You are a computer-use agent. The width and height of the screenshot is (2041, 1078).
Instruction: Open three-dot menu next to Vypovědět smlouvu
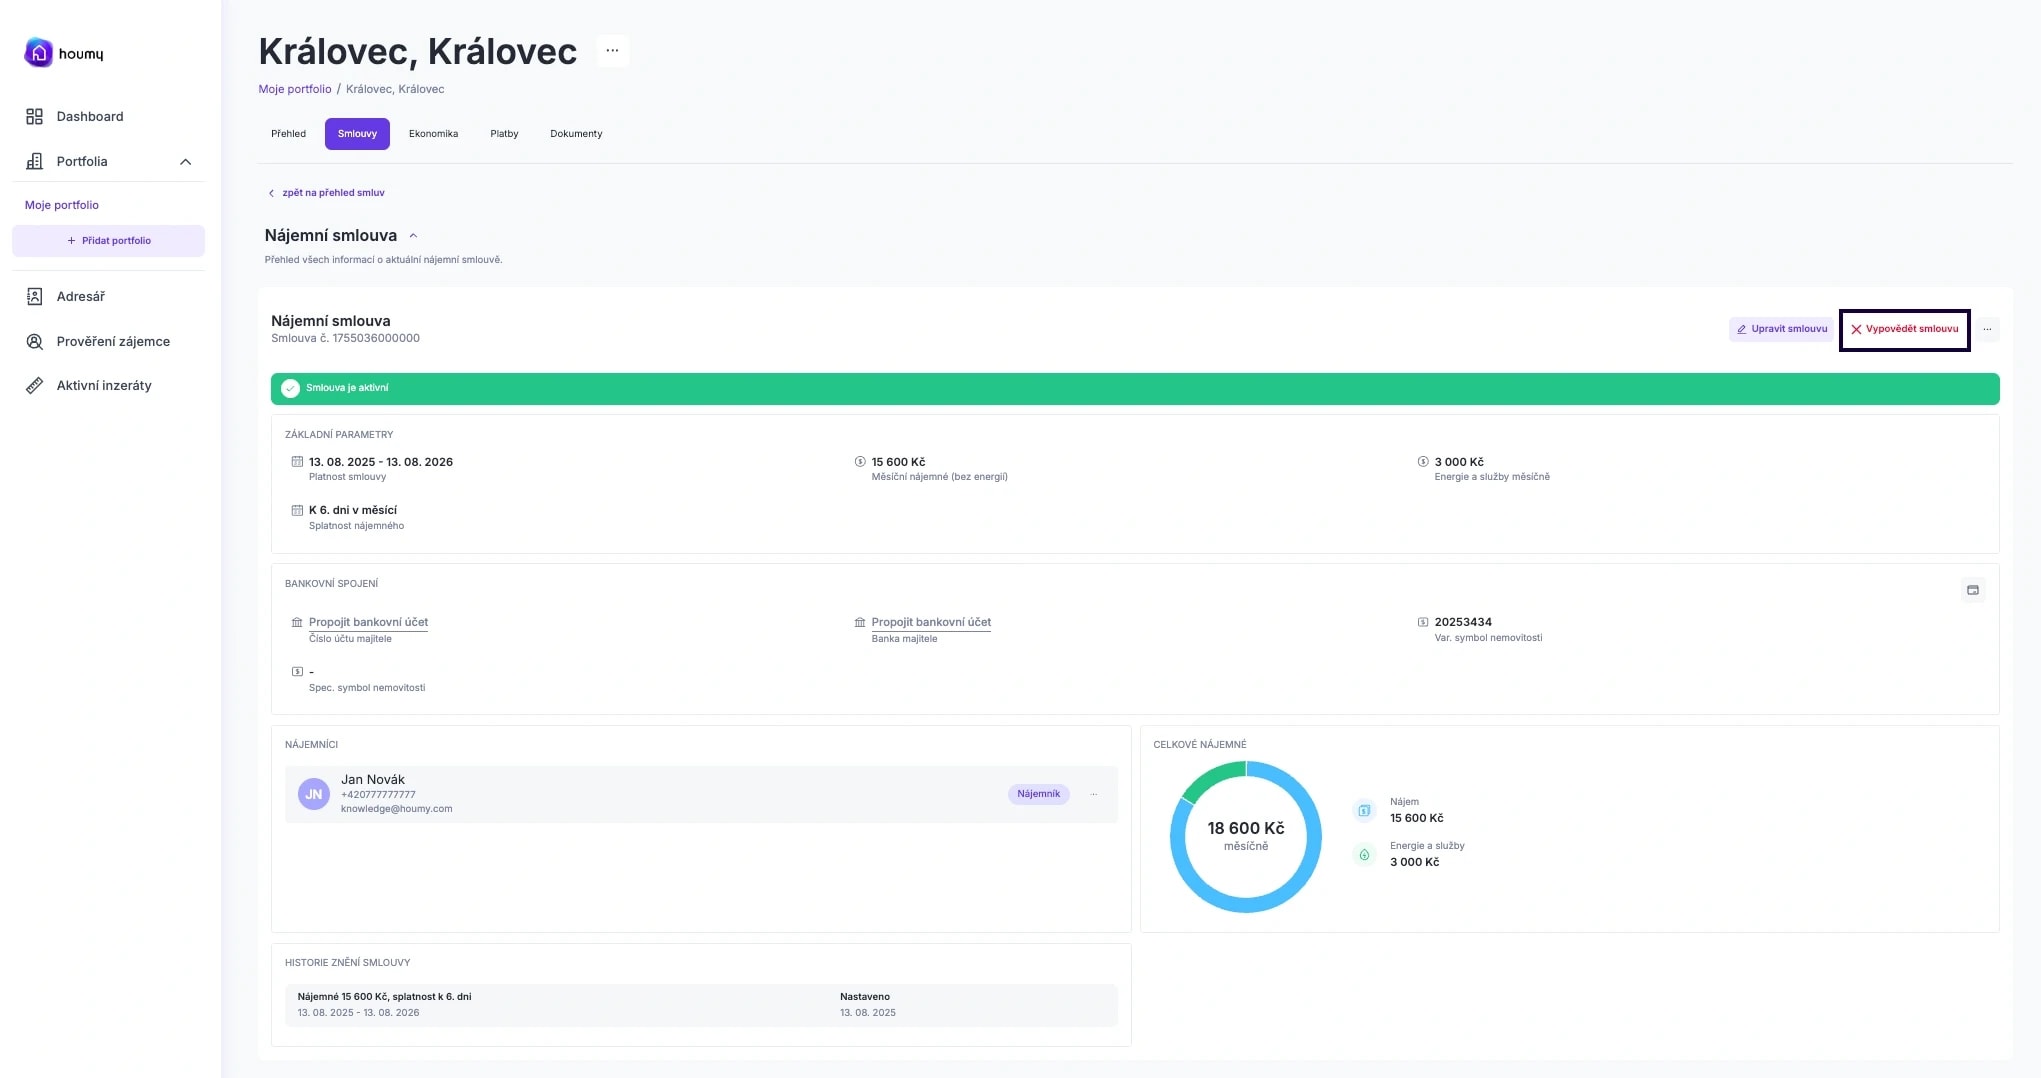(1987, 329)
